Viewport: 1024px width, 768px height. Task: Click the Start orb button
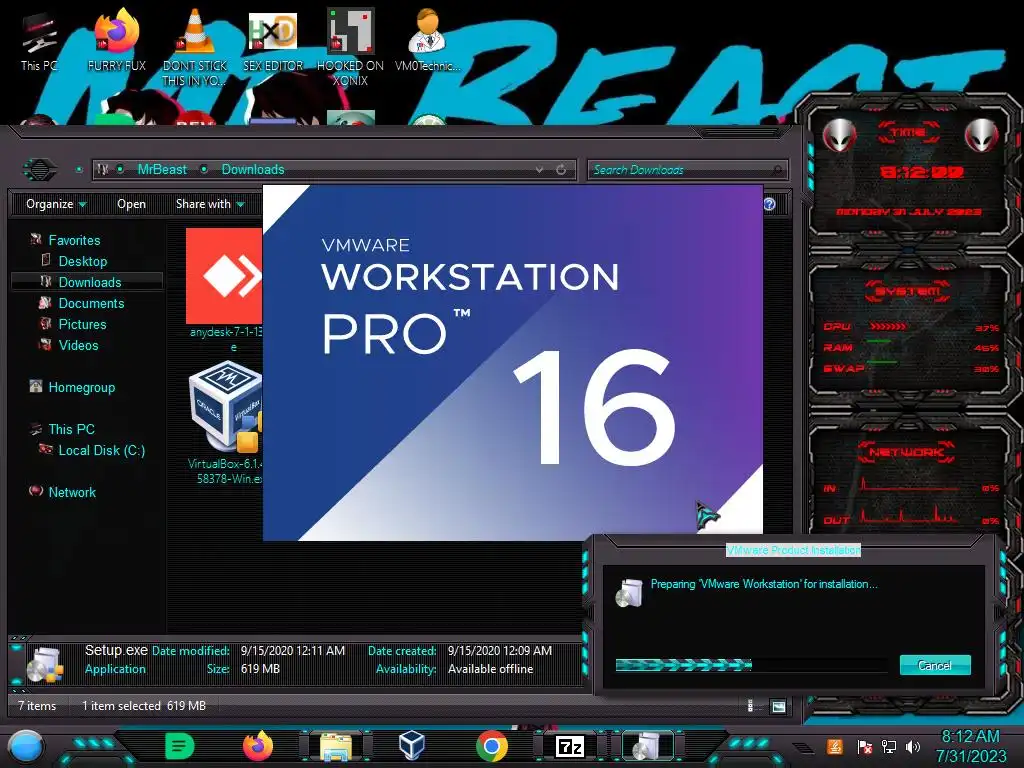click(26, 746)
